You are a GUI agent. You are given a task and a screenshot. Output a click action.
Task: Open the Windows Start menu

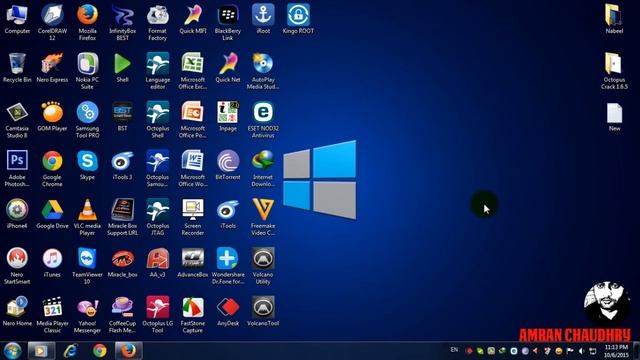[x=12, y=351]
